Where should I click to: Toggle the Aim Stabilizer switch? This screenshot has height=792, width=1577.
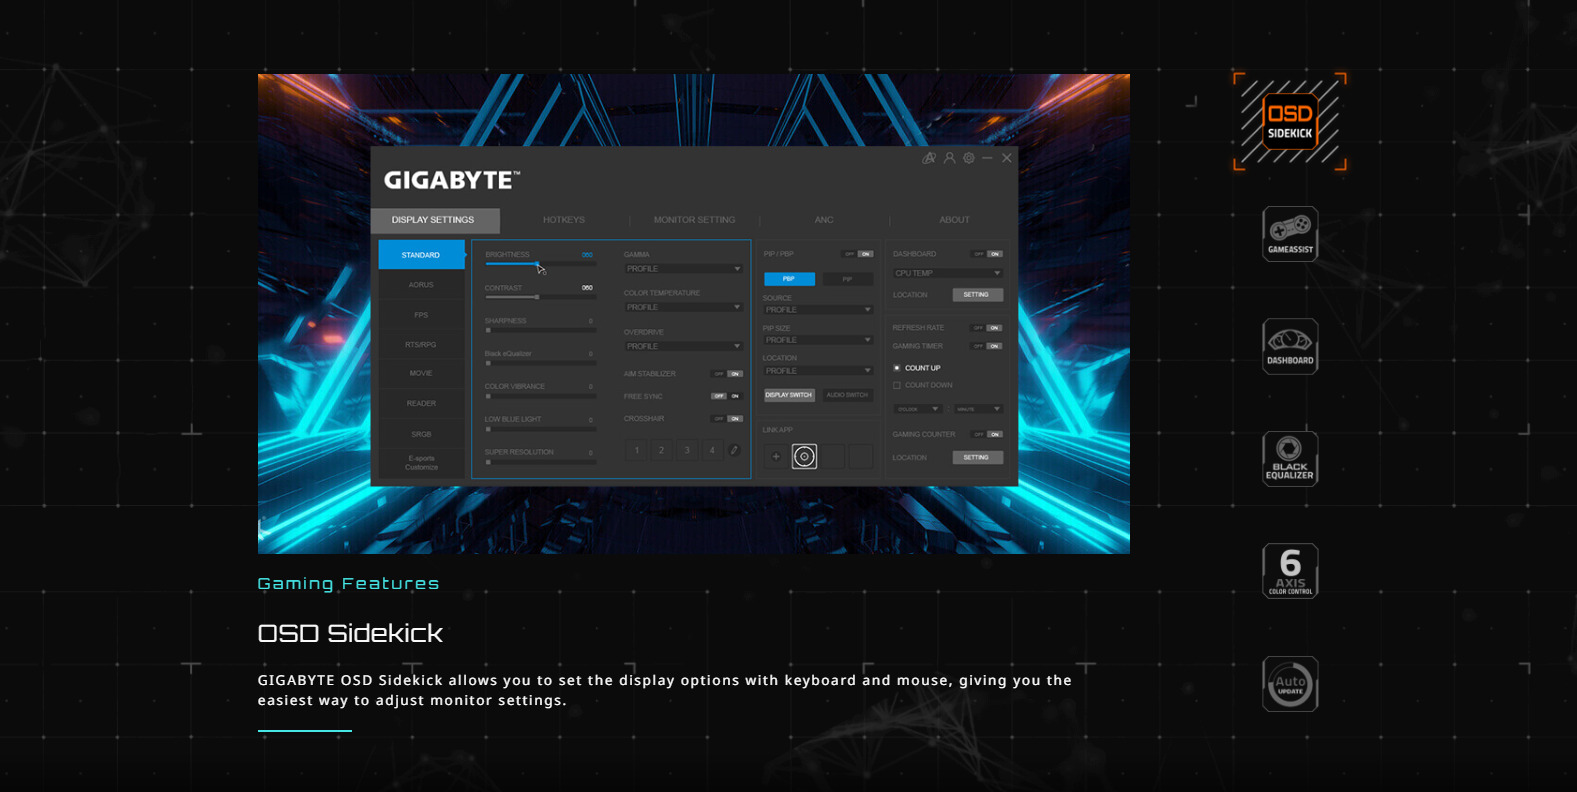coord(727,374)
